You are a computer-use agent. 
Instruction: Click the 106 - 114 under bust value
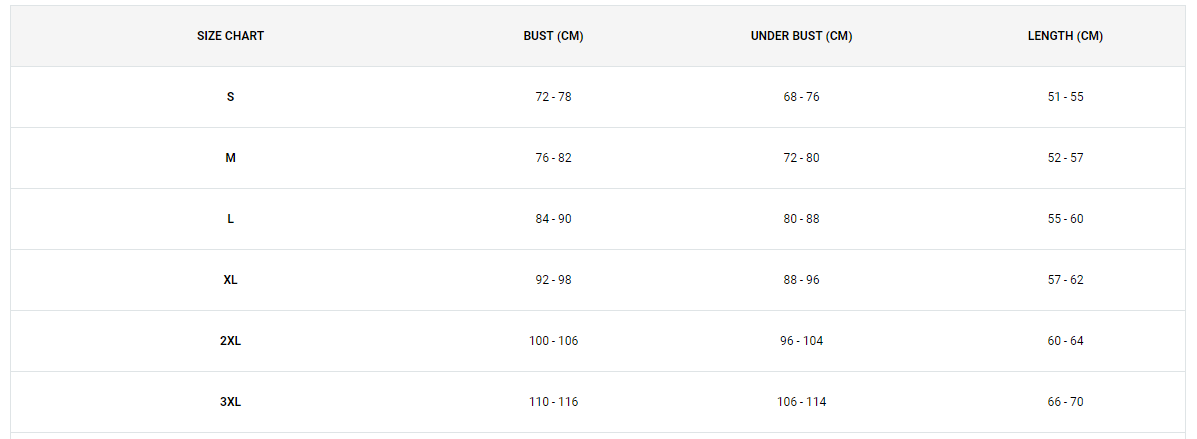tap(802, 402)
